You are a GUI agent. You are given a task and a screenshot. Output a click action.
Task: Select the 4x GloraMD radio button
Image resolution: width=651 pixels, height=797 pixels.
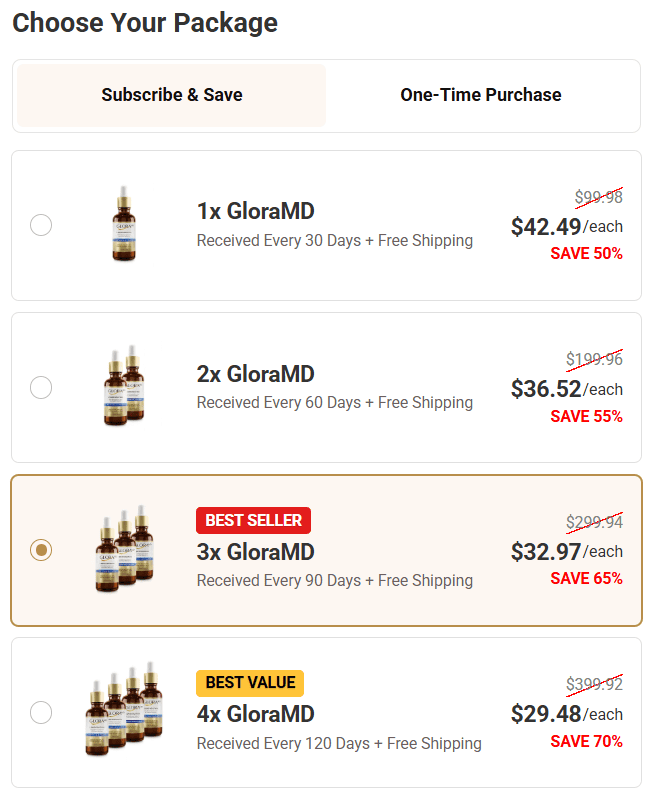point(41,713)
